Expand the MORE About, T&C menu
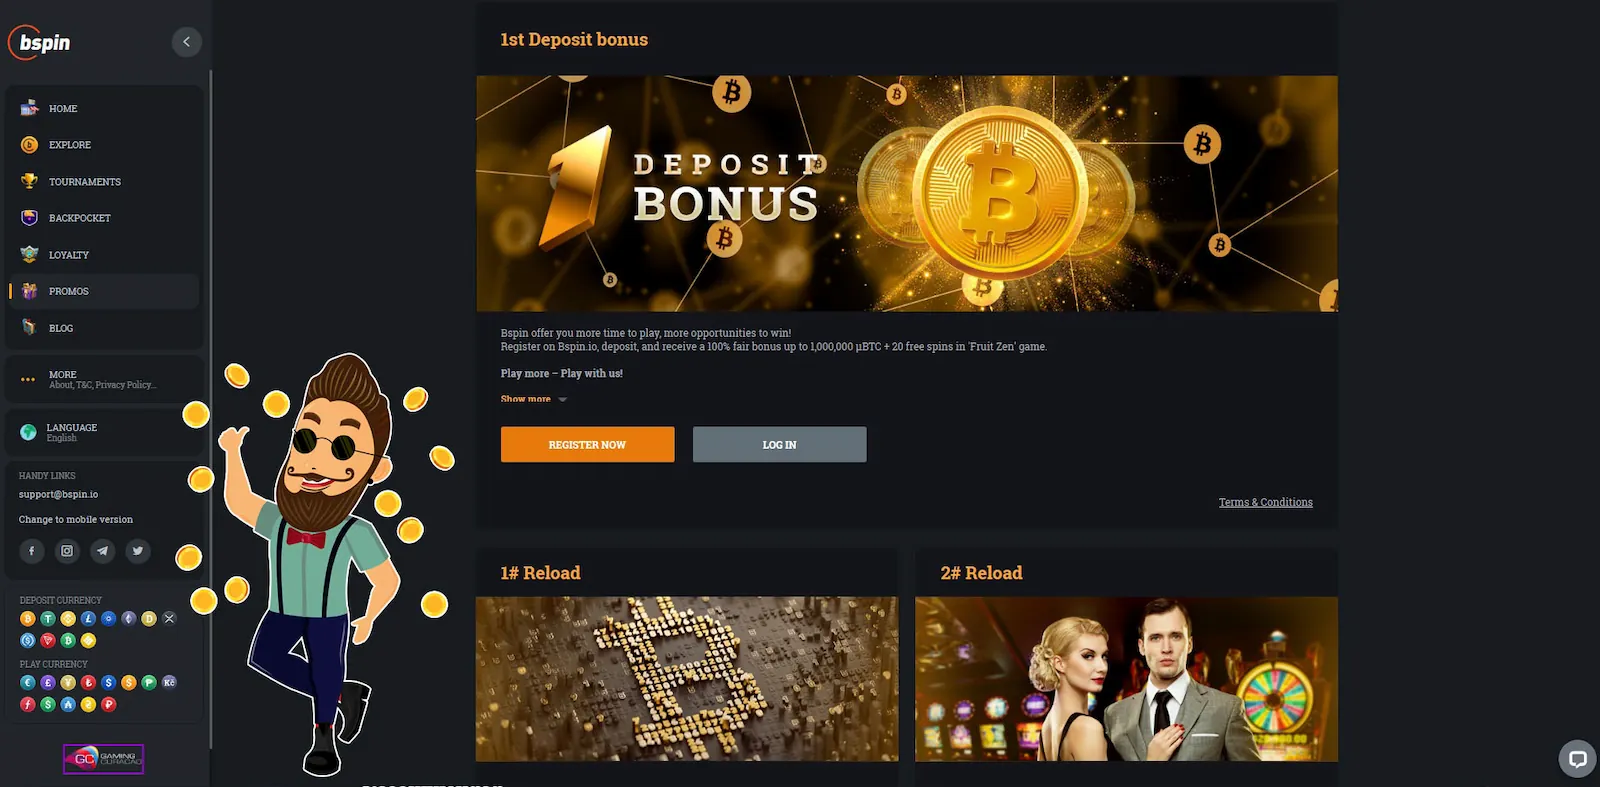Screen dimensions: 1600x787 104,379
